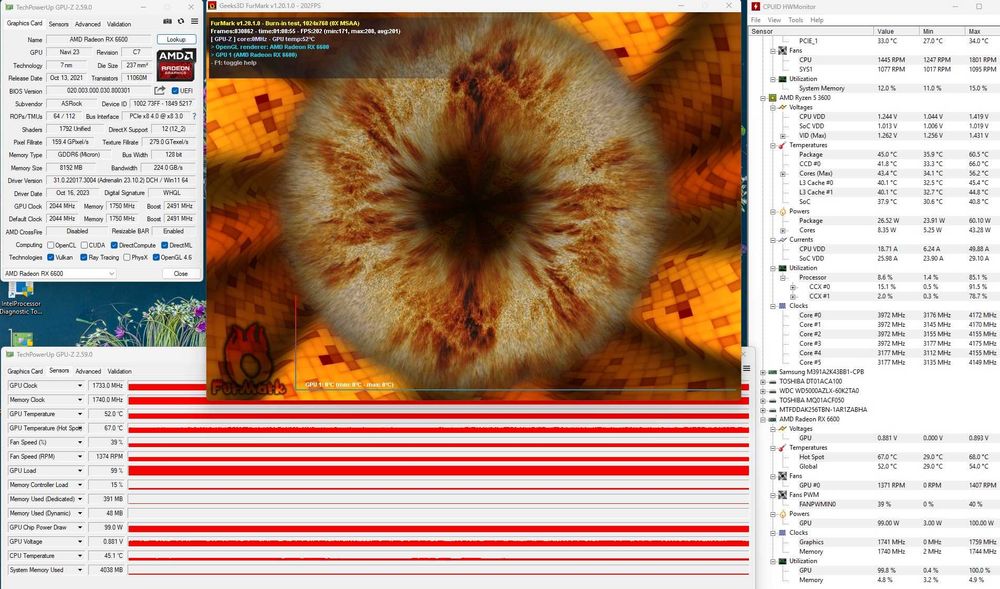Open the Intel Processor Diagnostic Tool desktop icon
Screen dimensions: 1000x589
point(20,298)
